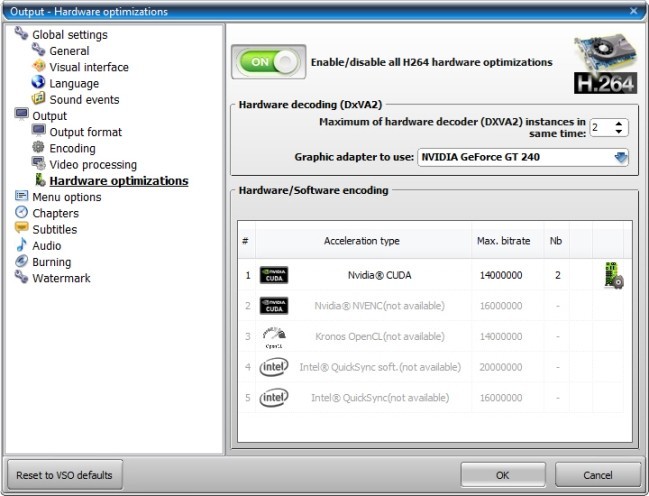Select Encoding in the settings tree

pos(72,148)
